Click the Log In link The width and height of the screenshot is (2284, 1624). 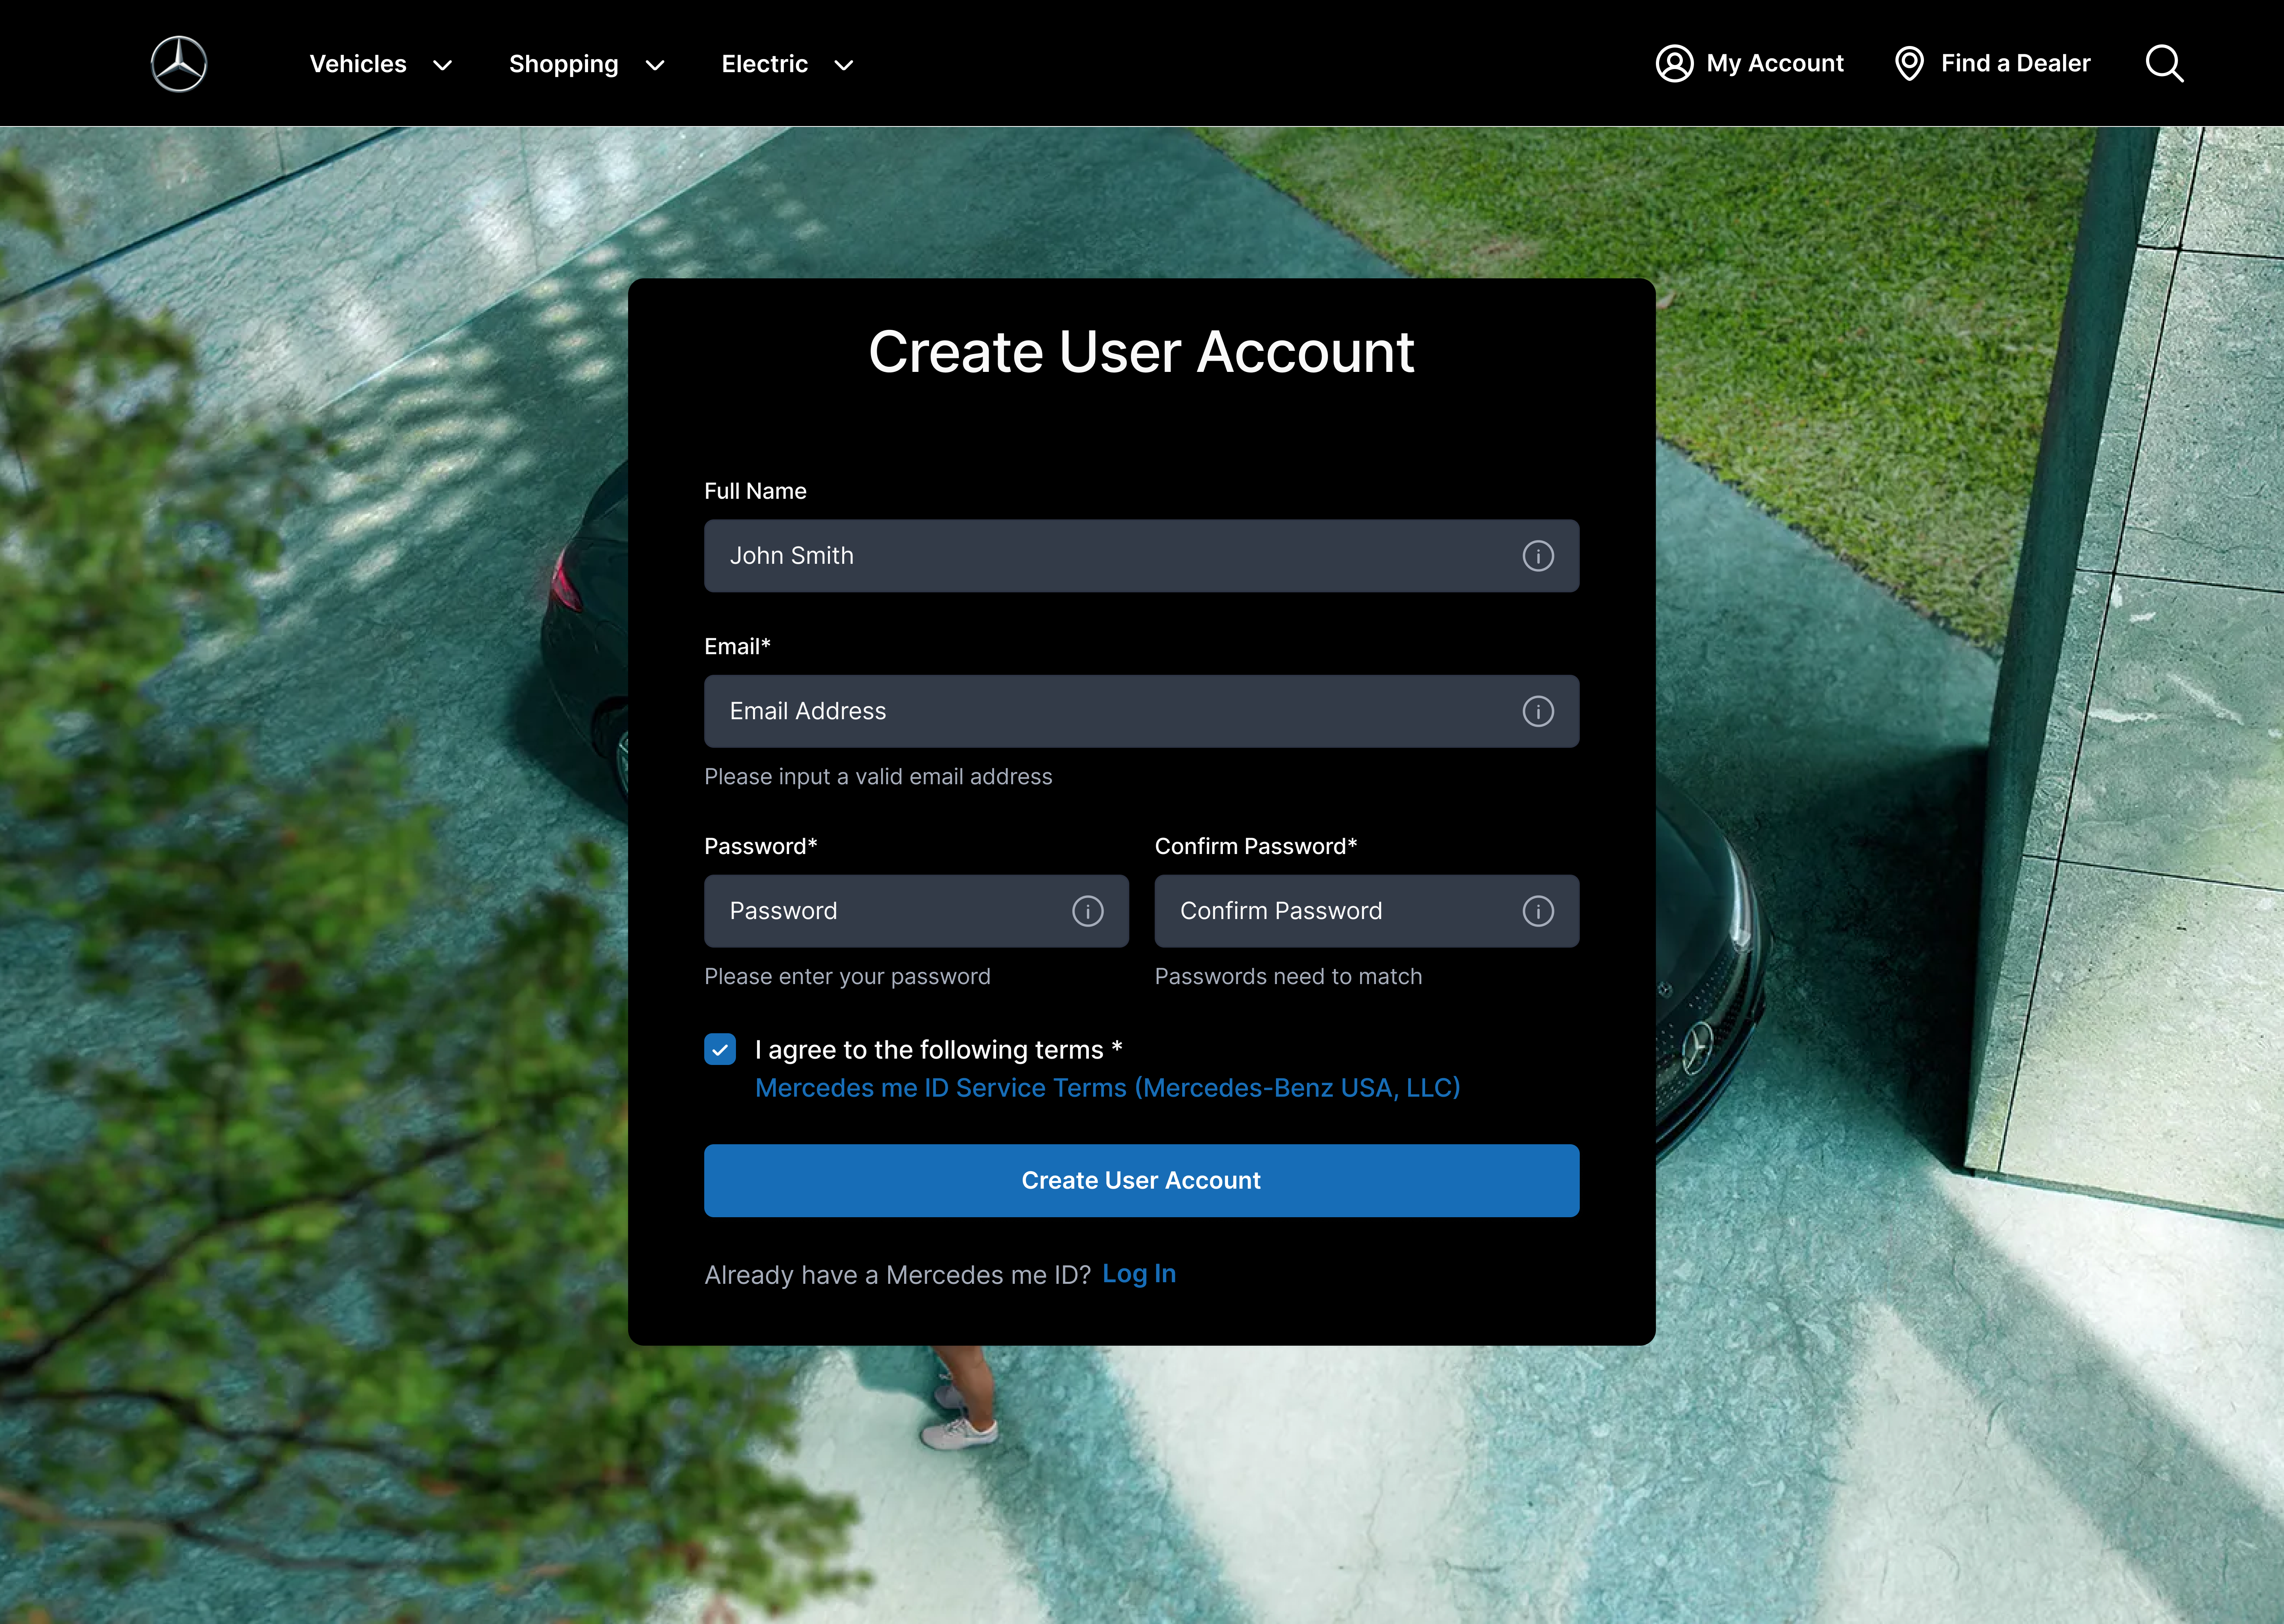point(1139,1274)
